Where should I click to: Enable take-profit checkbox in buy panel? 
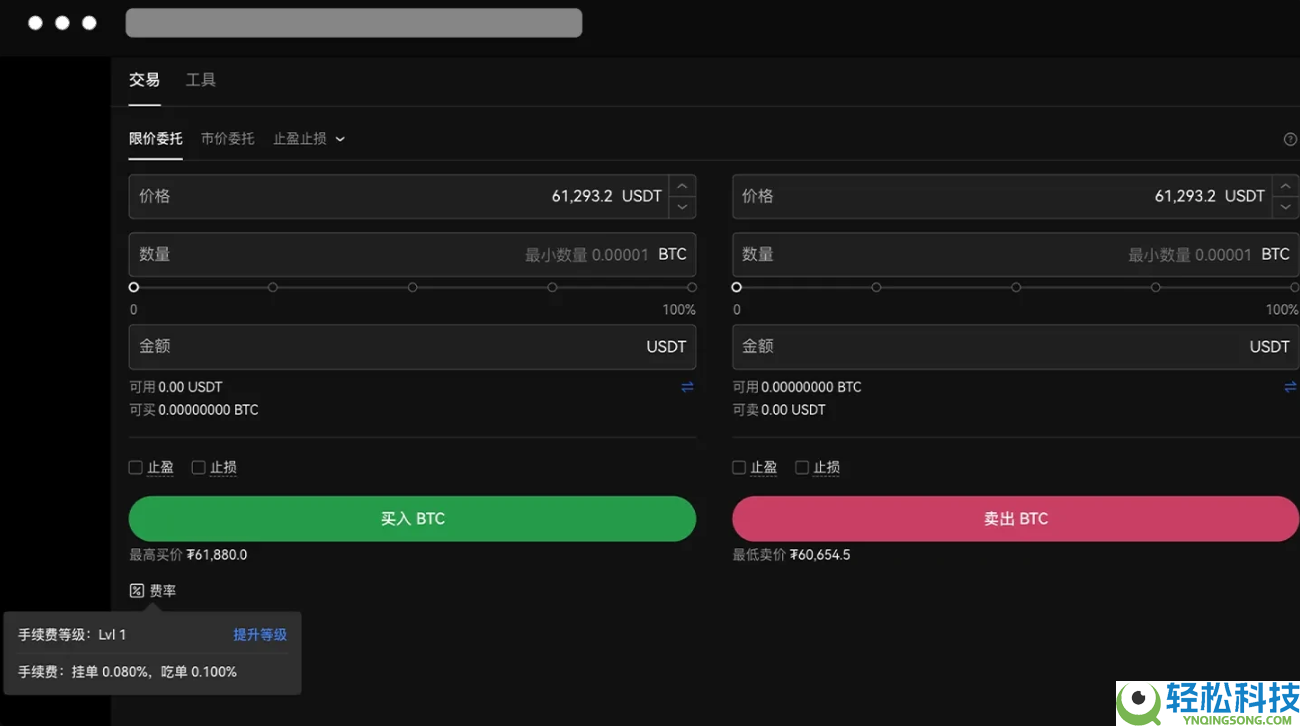pyautogui.click(x=136, y=467)
